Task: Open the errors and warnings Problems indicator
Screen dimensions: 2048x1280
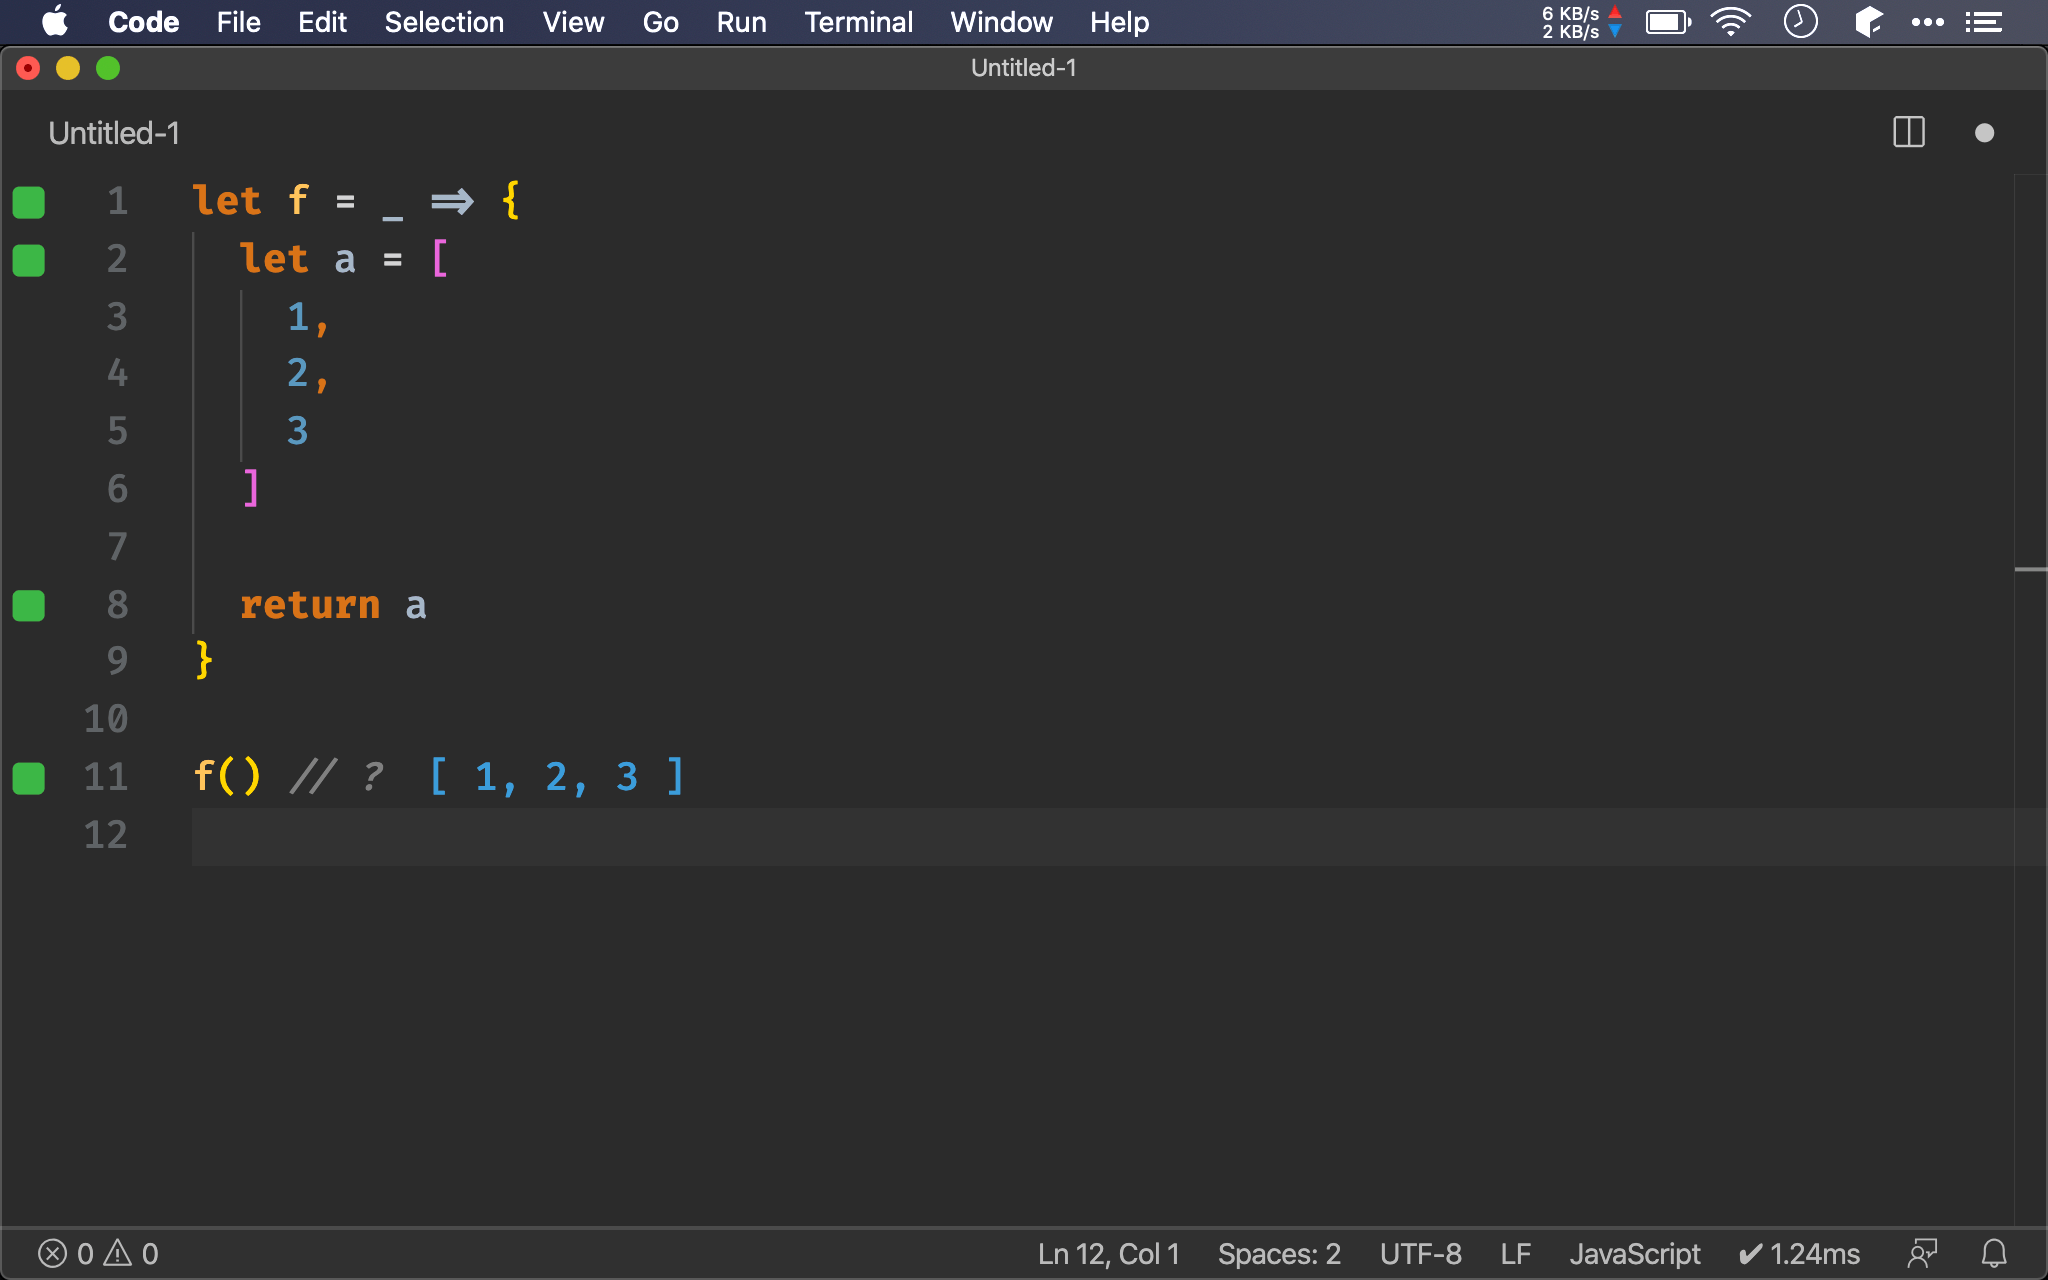Action: tap(98, 1253)
